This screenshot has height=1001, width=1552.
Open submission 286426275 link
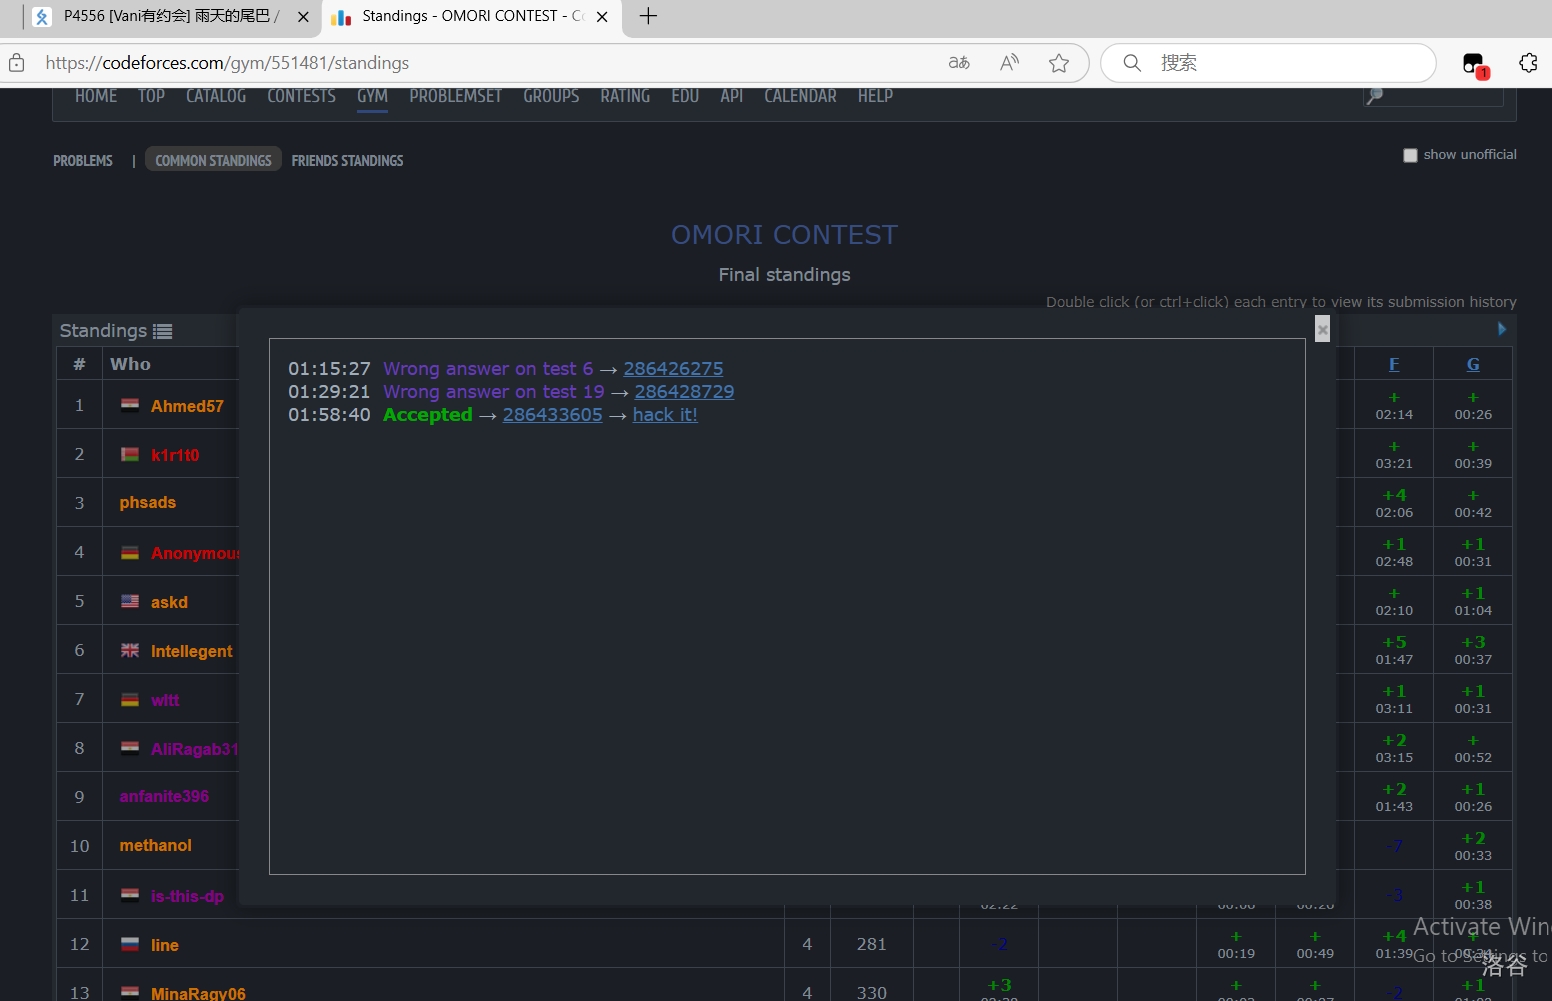(673, 369)
